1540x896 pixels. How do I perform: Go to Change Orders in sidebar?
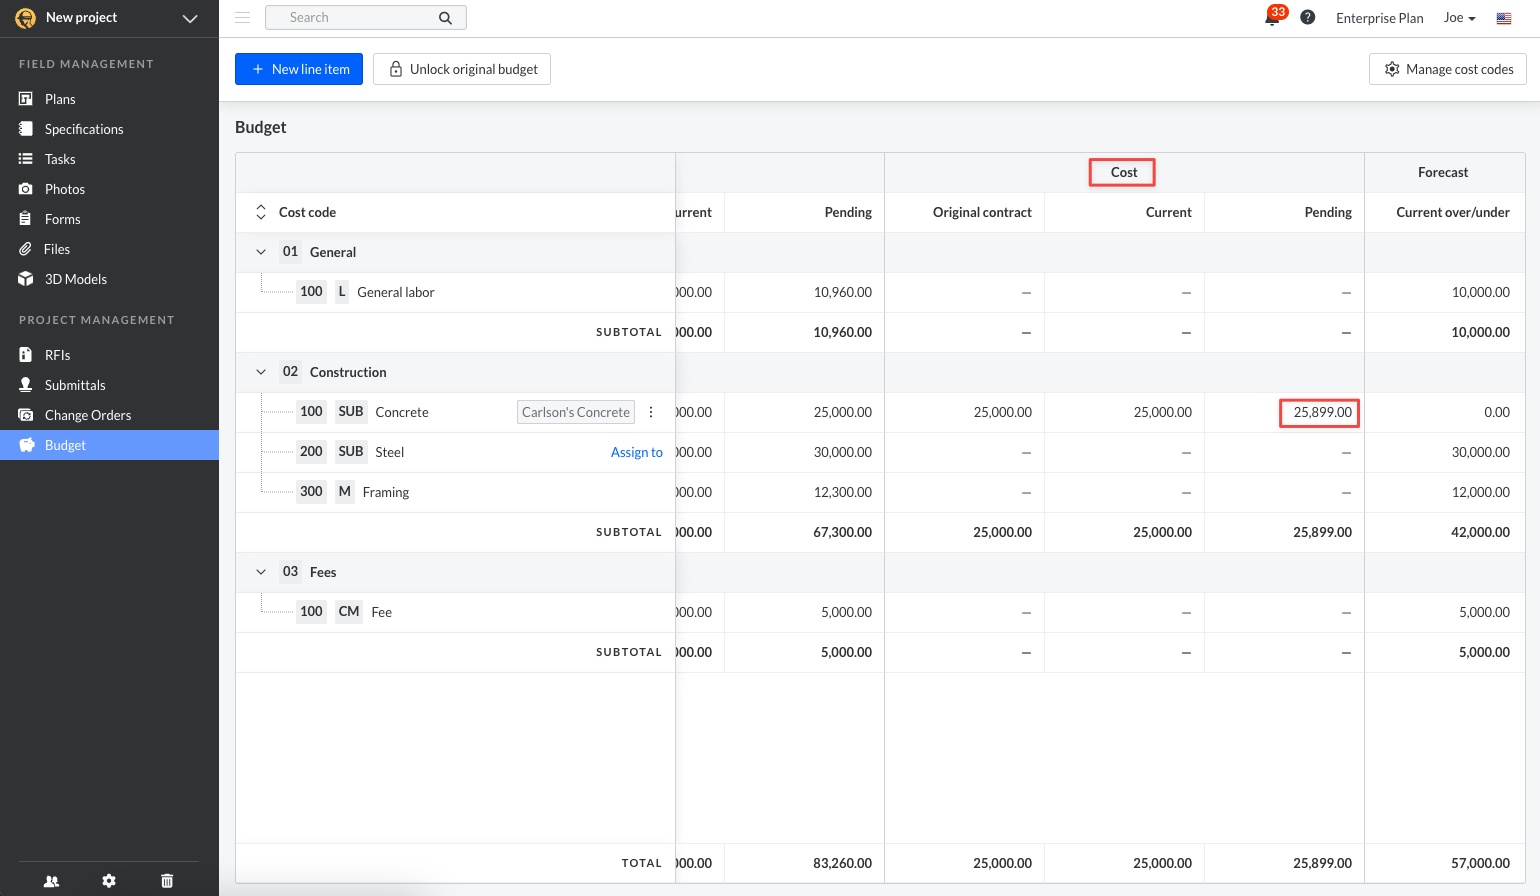click(x=88, y=415)
